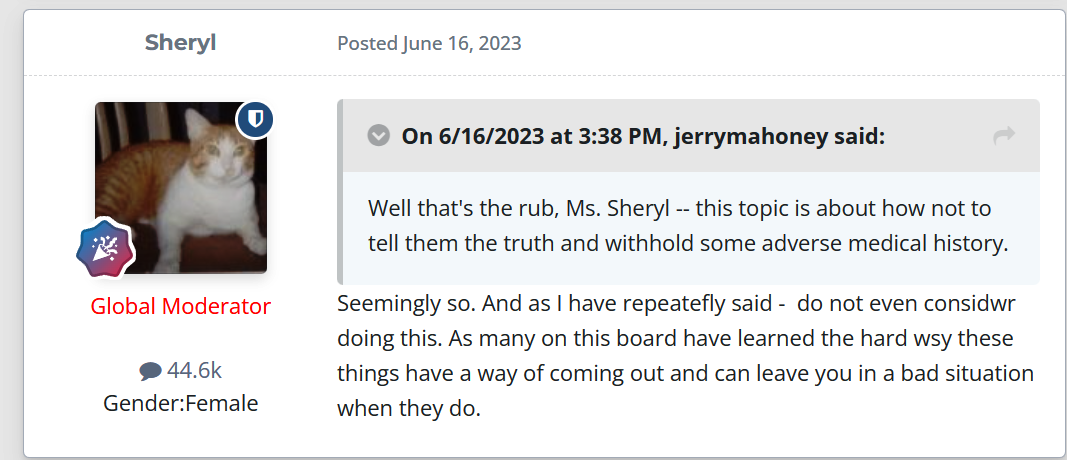The width and height of the screenshot is (1067, 460).
Task: Click the moderator shield badge on avatar
Action: pyautogui.click(x=255, y=120)
